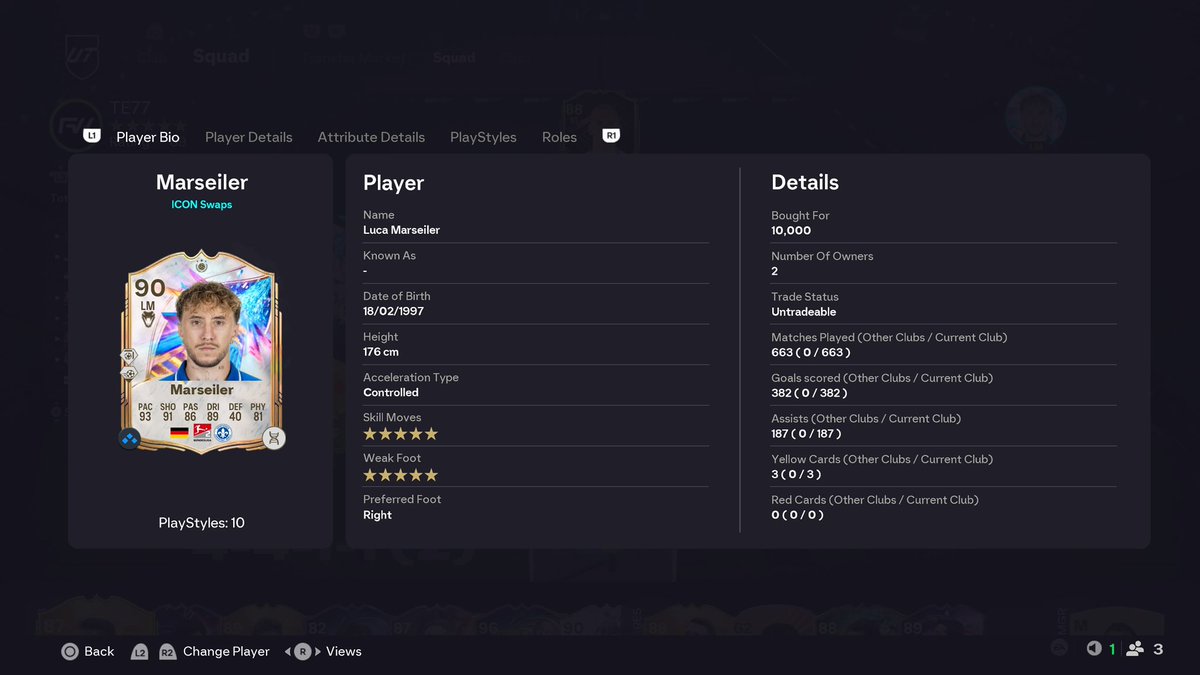Click the Goals scored value 382 ( 0 / 382 )

click(x=809, y=393)
